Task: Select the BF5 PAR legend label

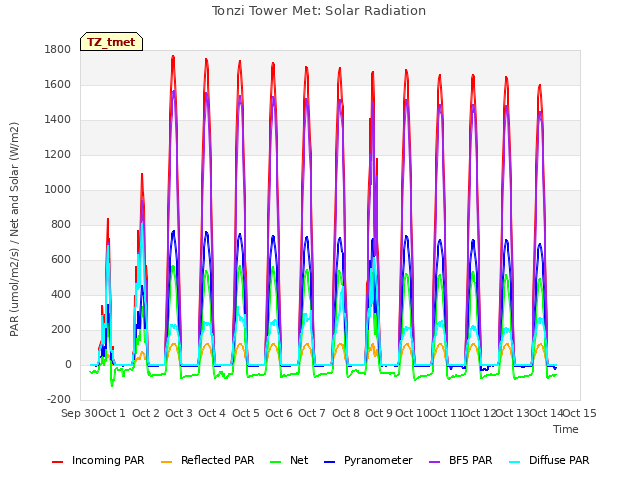Action: tap(471, 460)
